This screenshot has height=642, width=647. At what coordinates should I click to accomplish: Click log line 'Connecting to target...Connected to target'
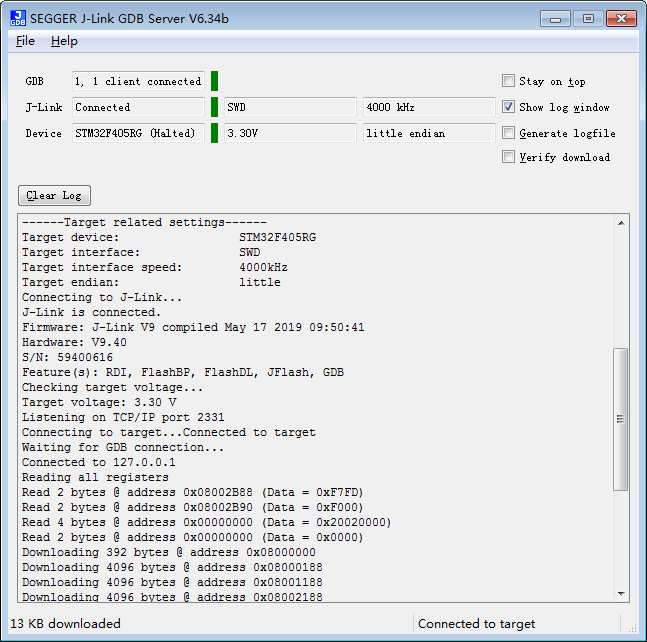pyautogui.click(x=169, y=432)
